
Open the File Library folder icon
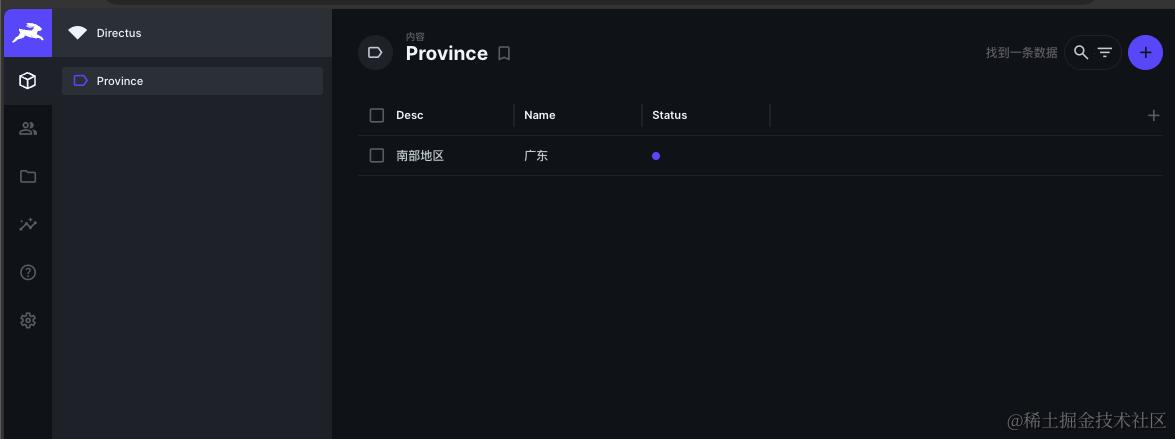(x=28, y=176)
